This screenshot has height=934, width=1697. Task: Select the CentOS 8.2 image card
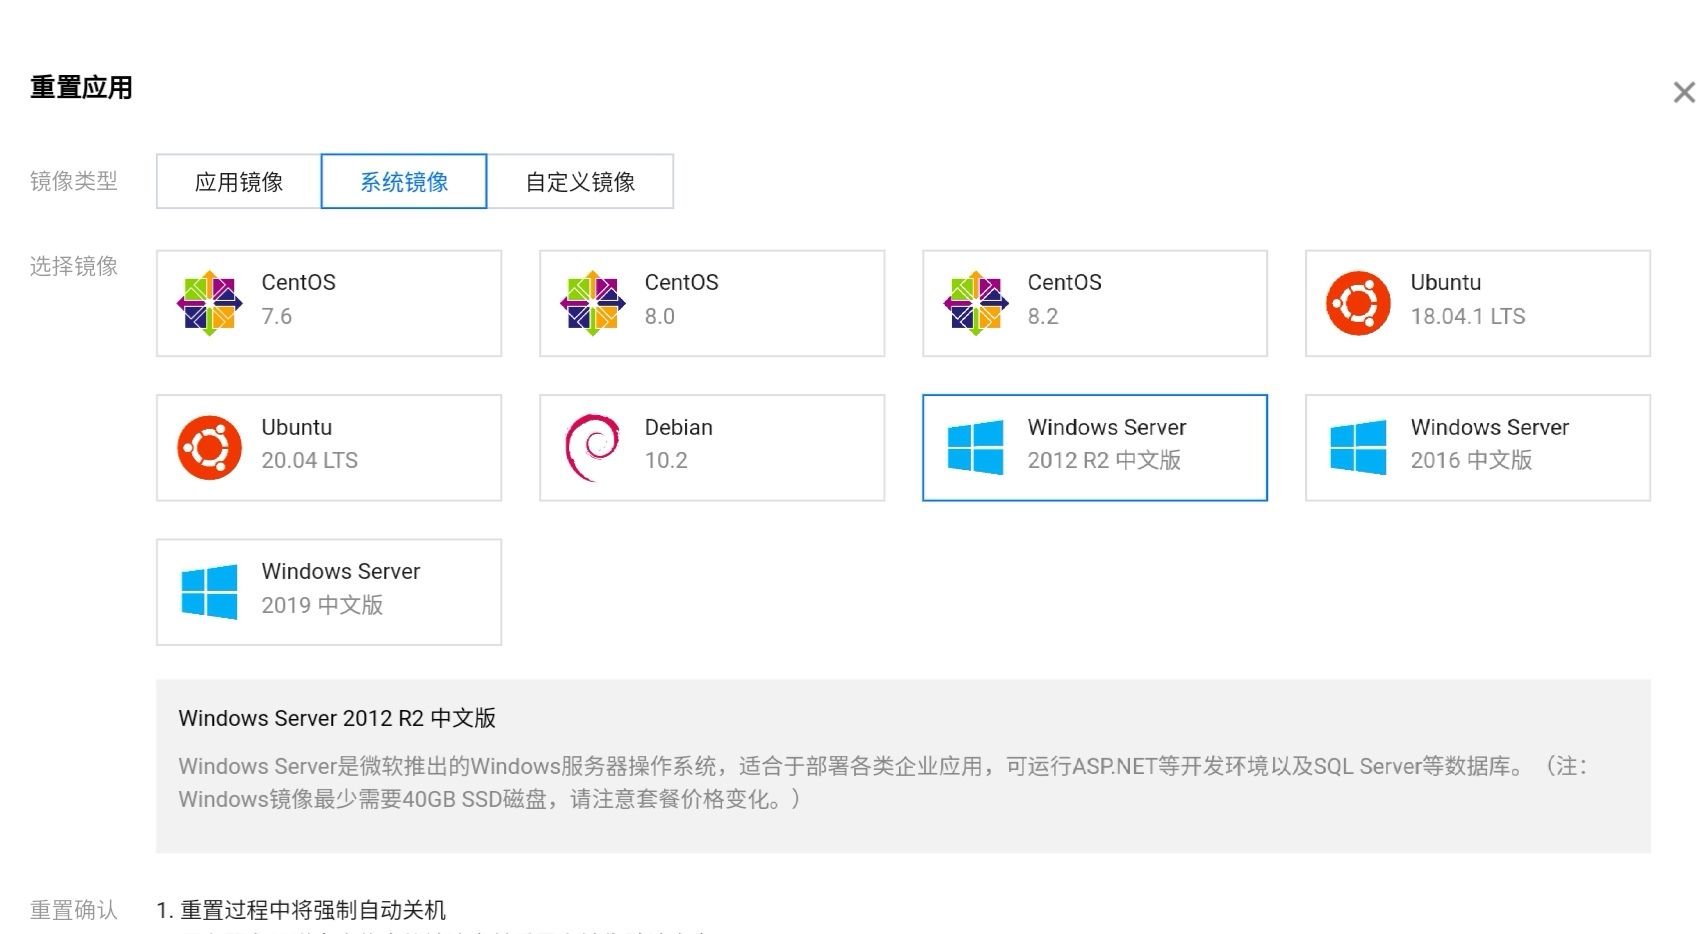1094,302
